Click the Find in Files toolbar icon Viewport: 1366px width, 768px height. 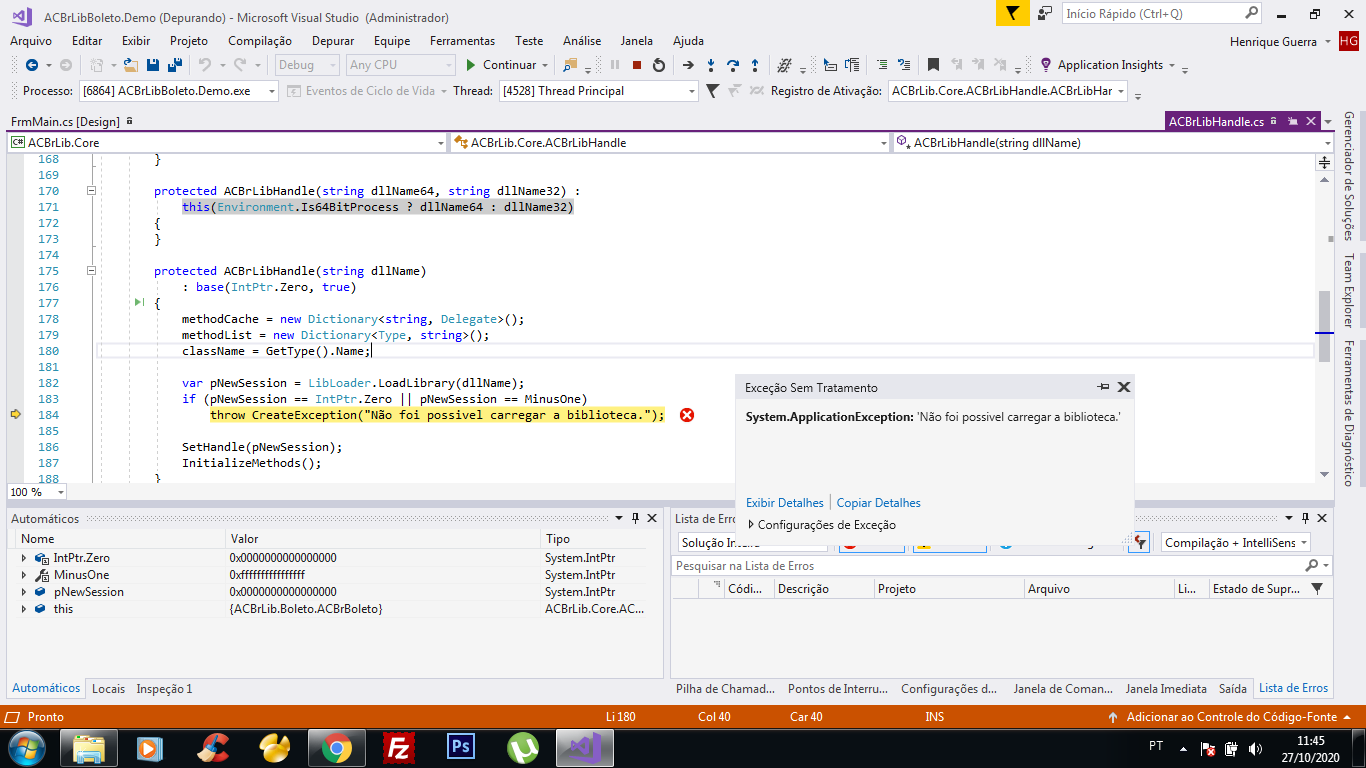pos(570,65)
